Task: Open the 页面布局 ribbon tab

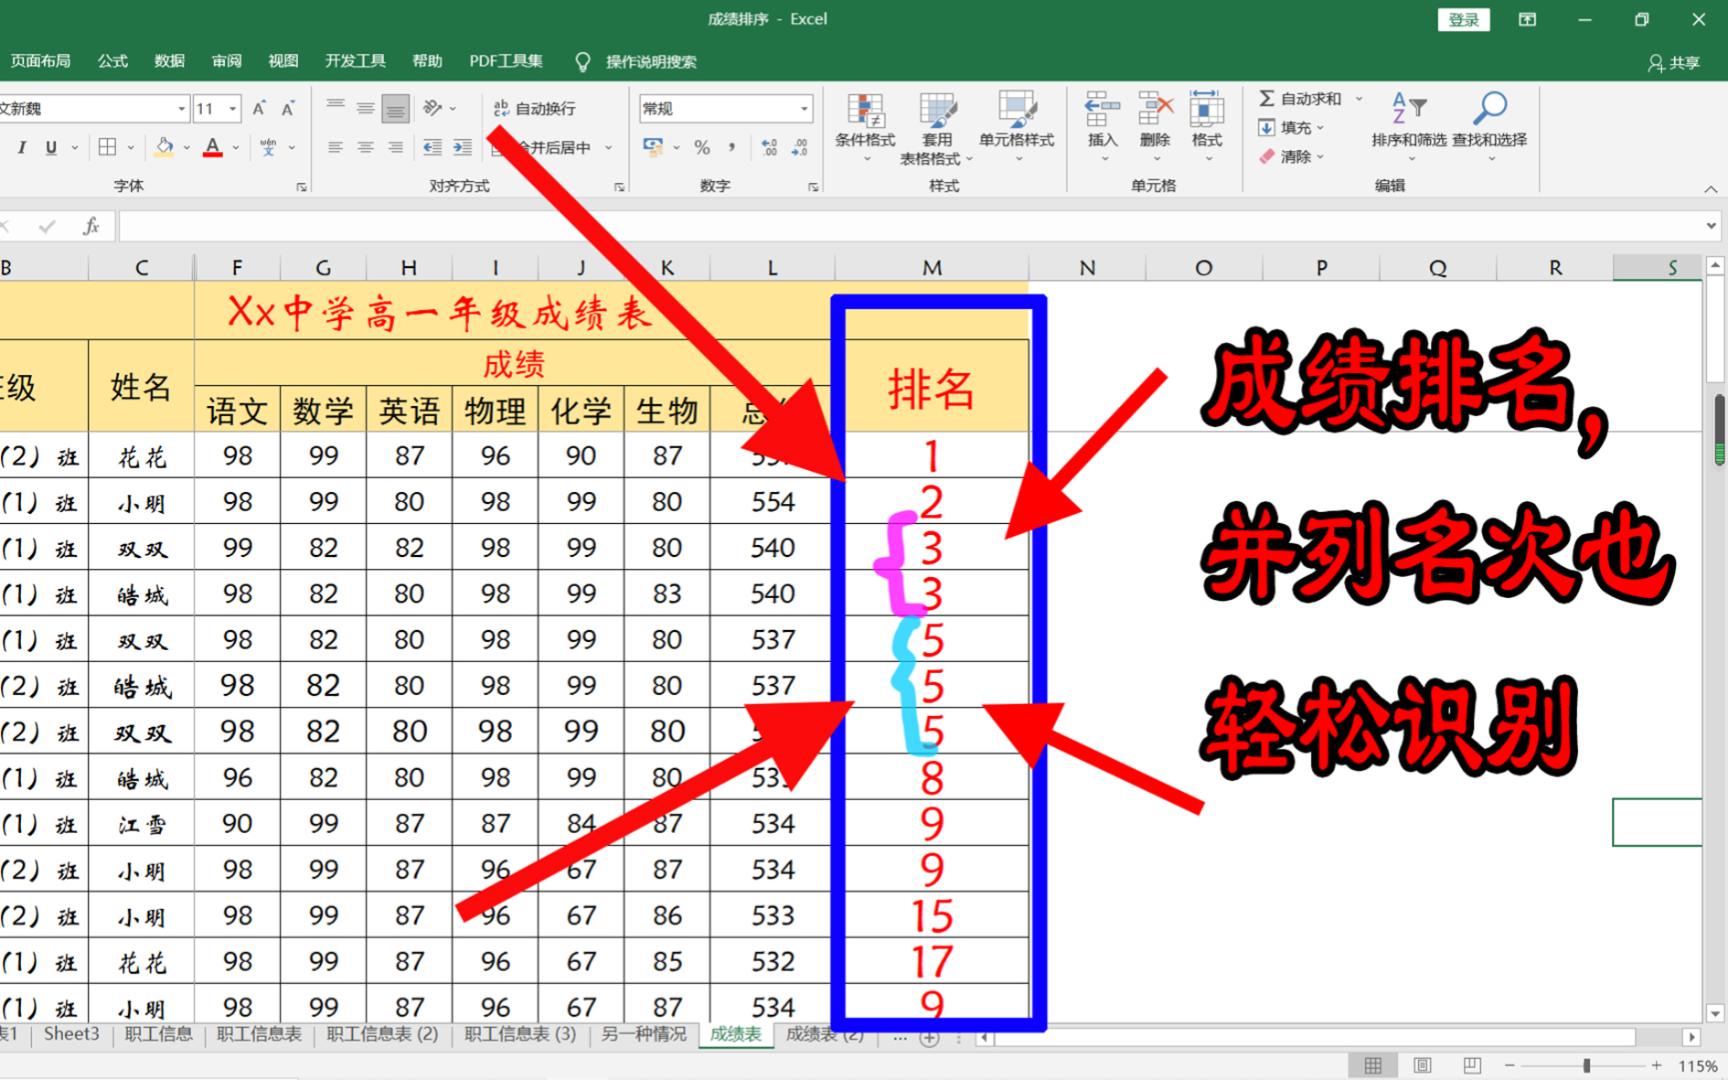Action: 40,61
